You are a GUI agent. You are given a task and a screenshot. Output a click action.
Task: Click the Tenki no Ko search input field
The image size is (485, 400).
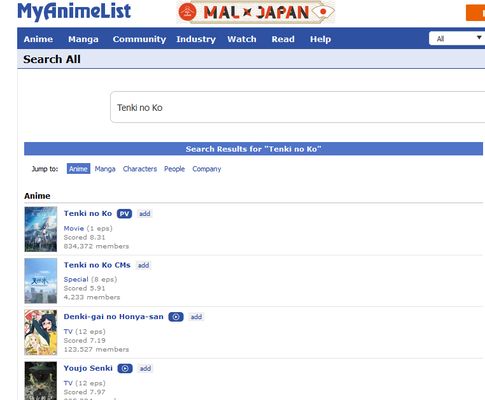click(x=297, y=107)
